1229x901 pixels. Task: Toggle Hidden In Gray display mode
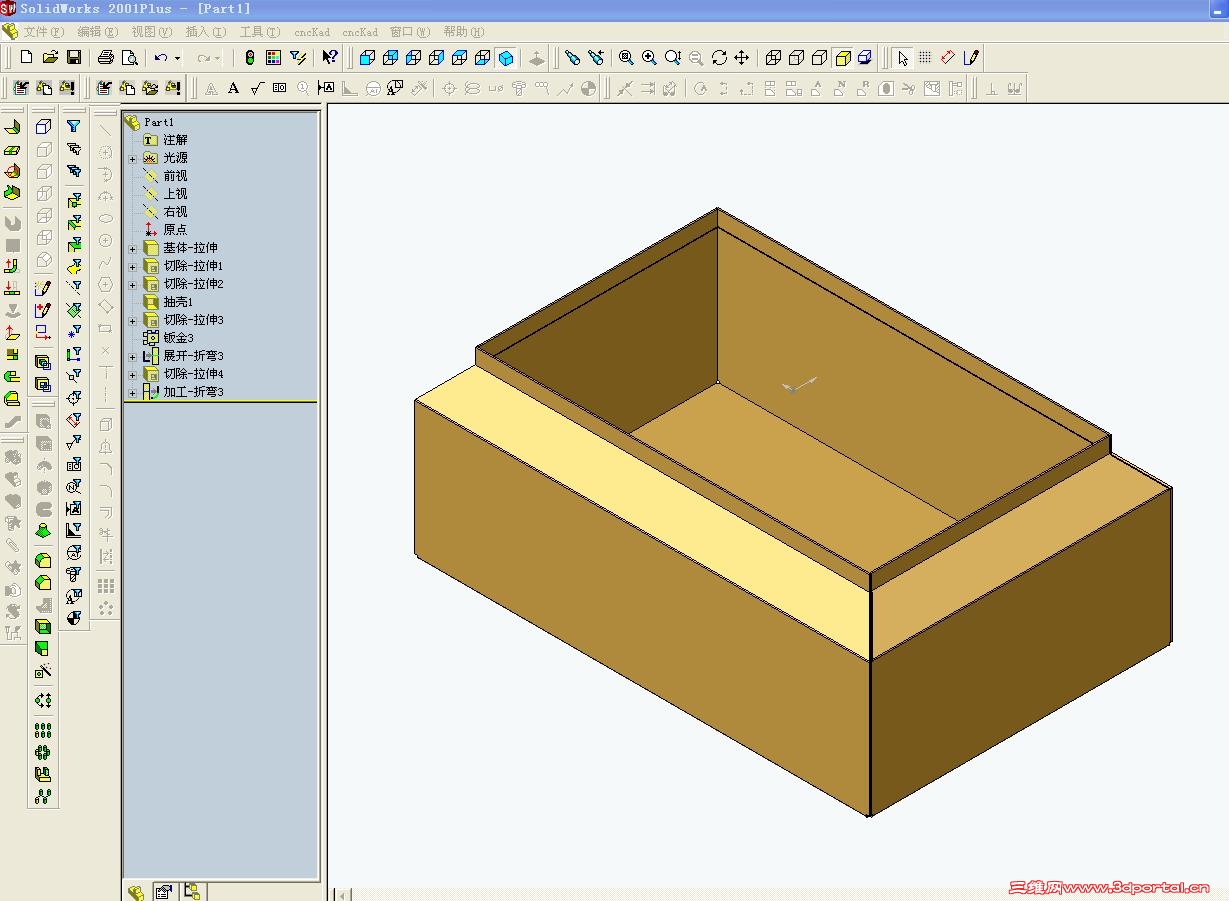click(796, 58)
